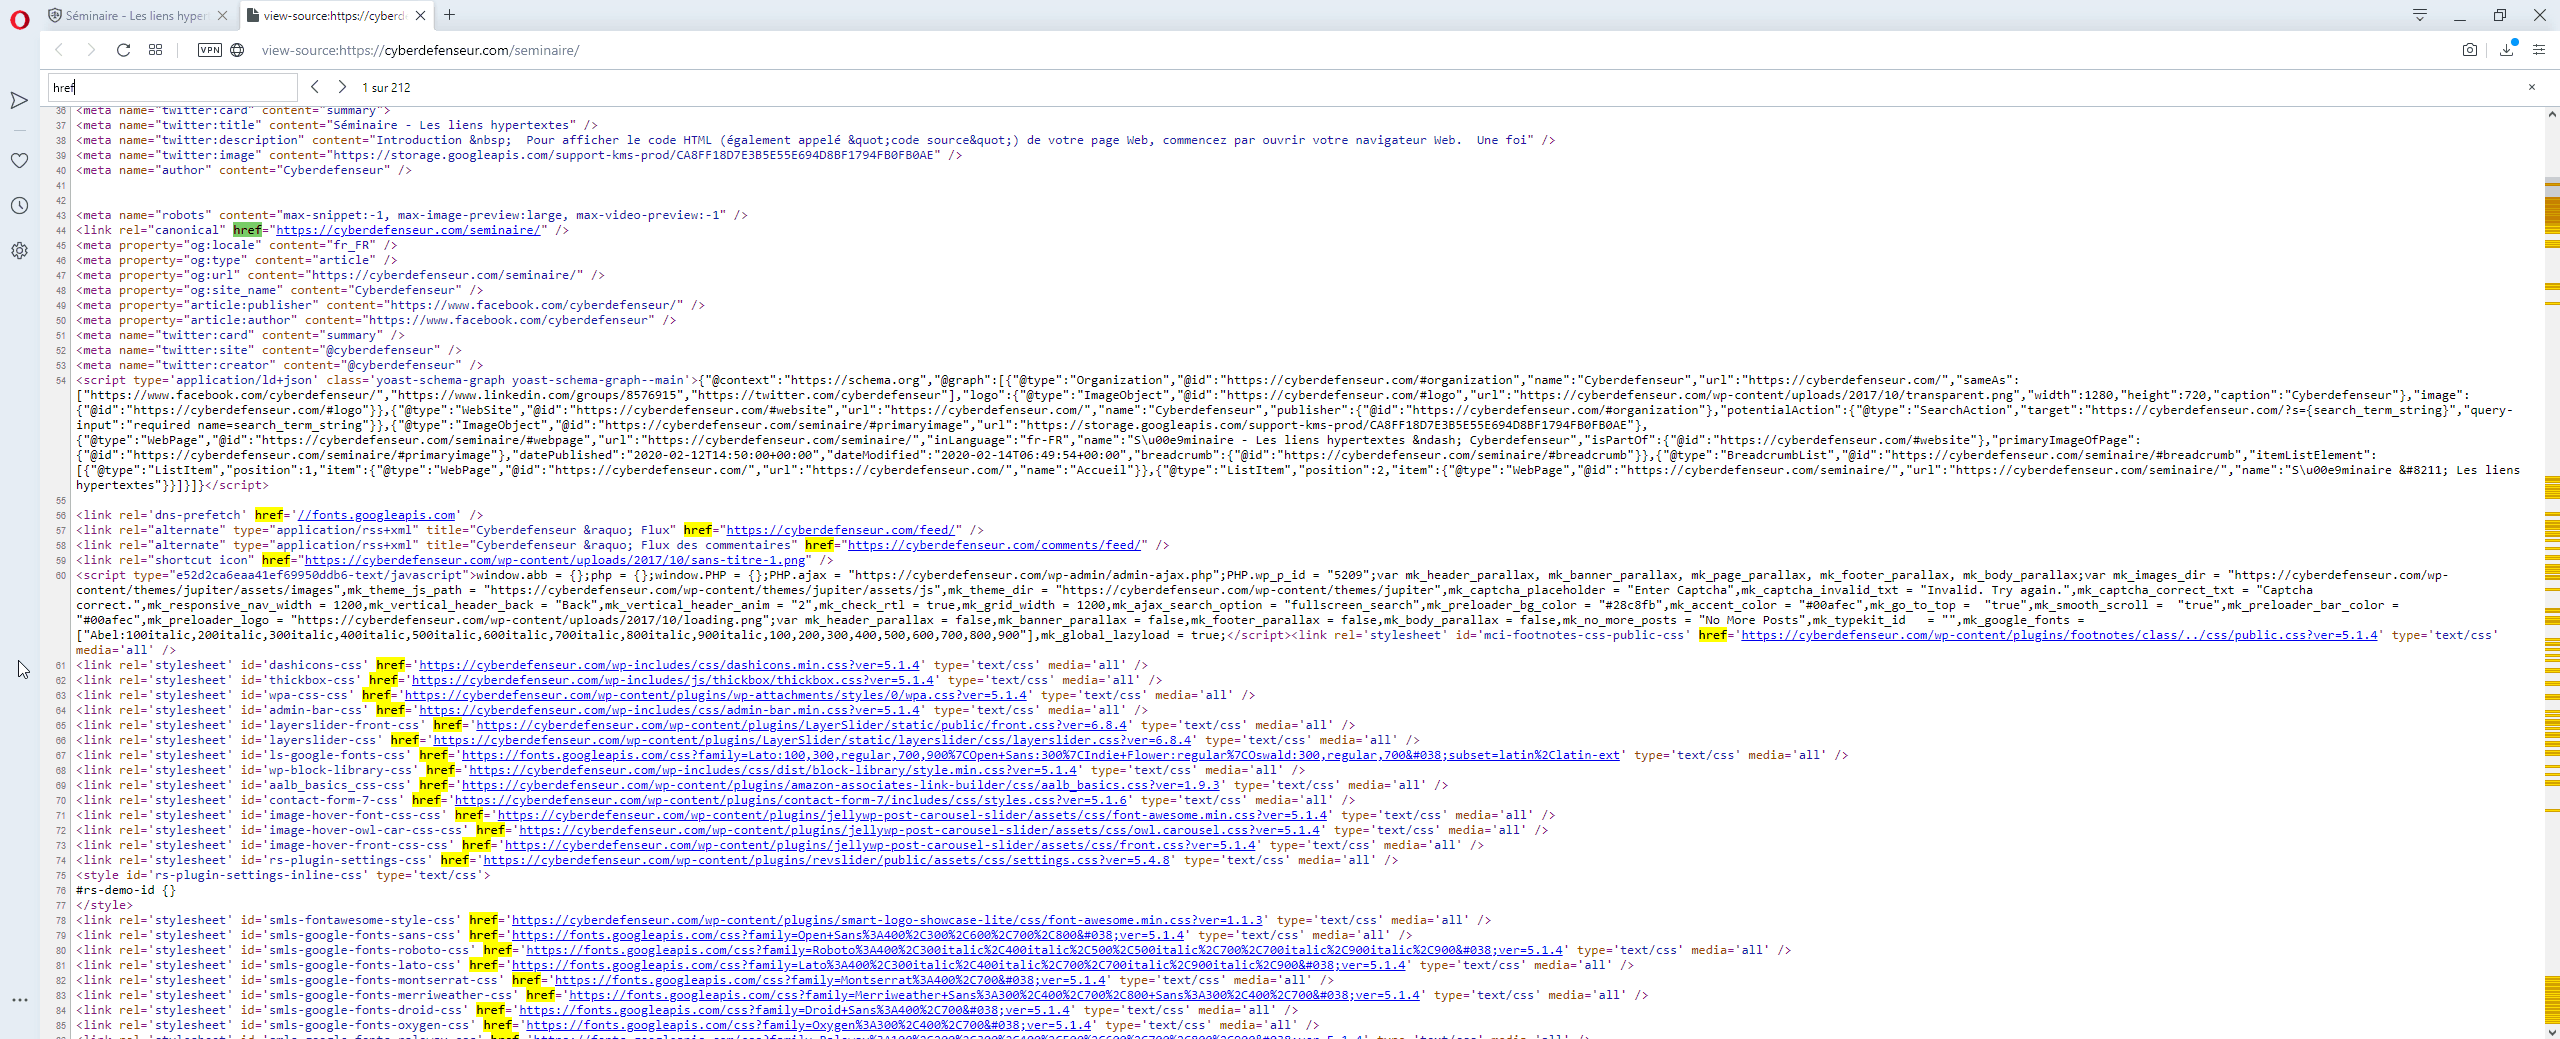This screenshot has width=2560, height=1039.
Task: Select the view-source:https://cyberd tab
Action: click(x=337, y=15)
